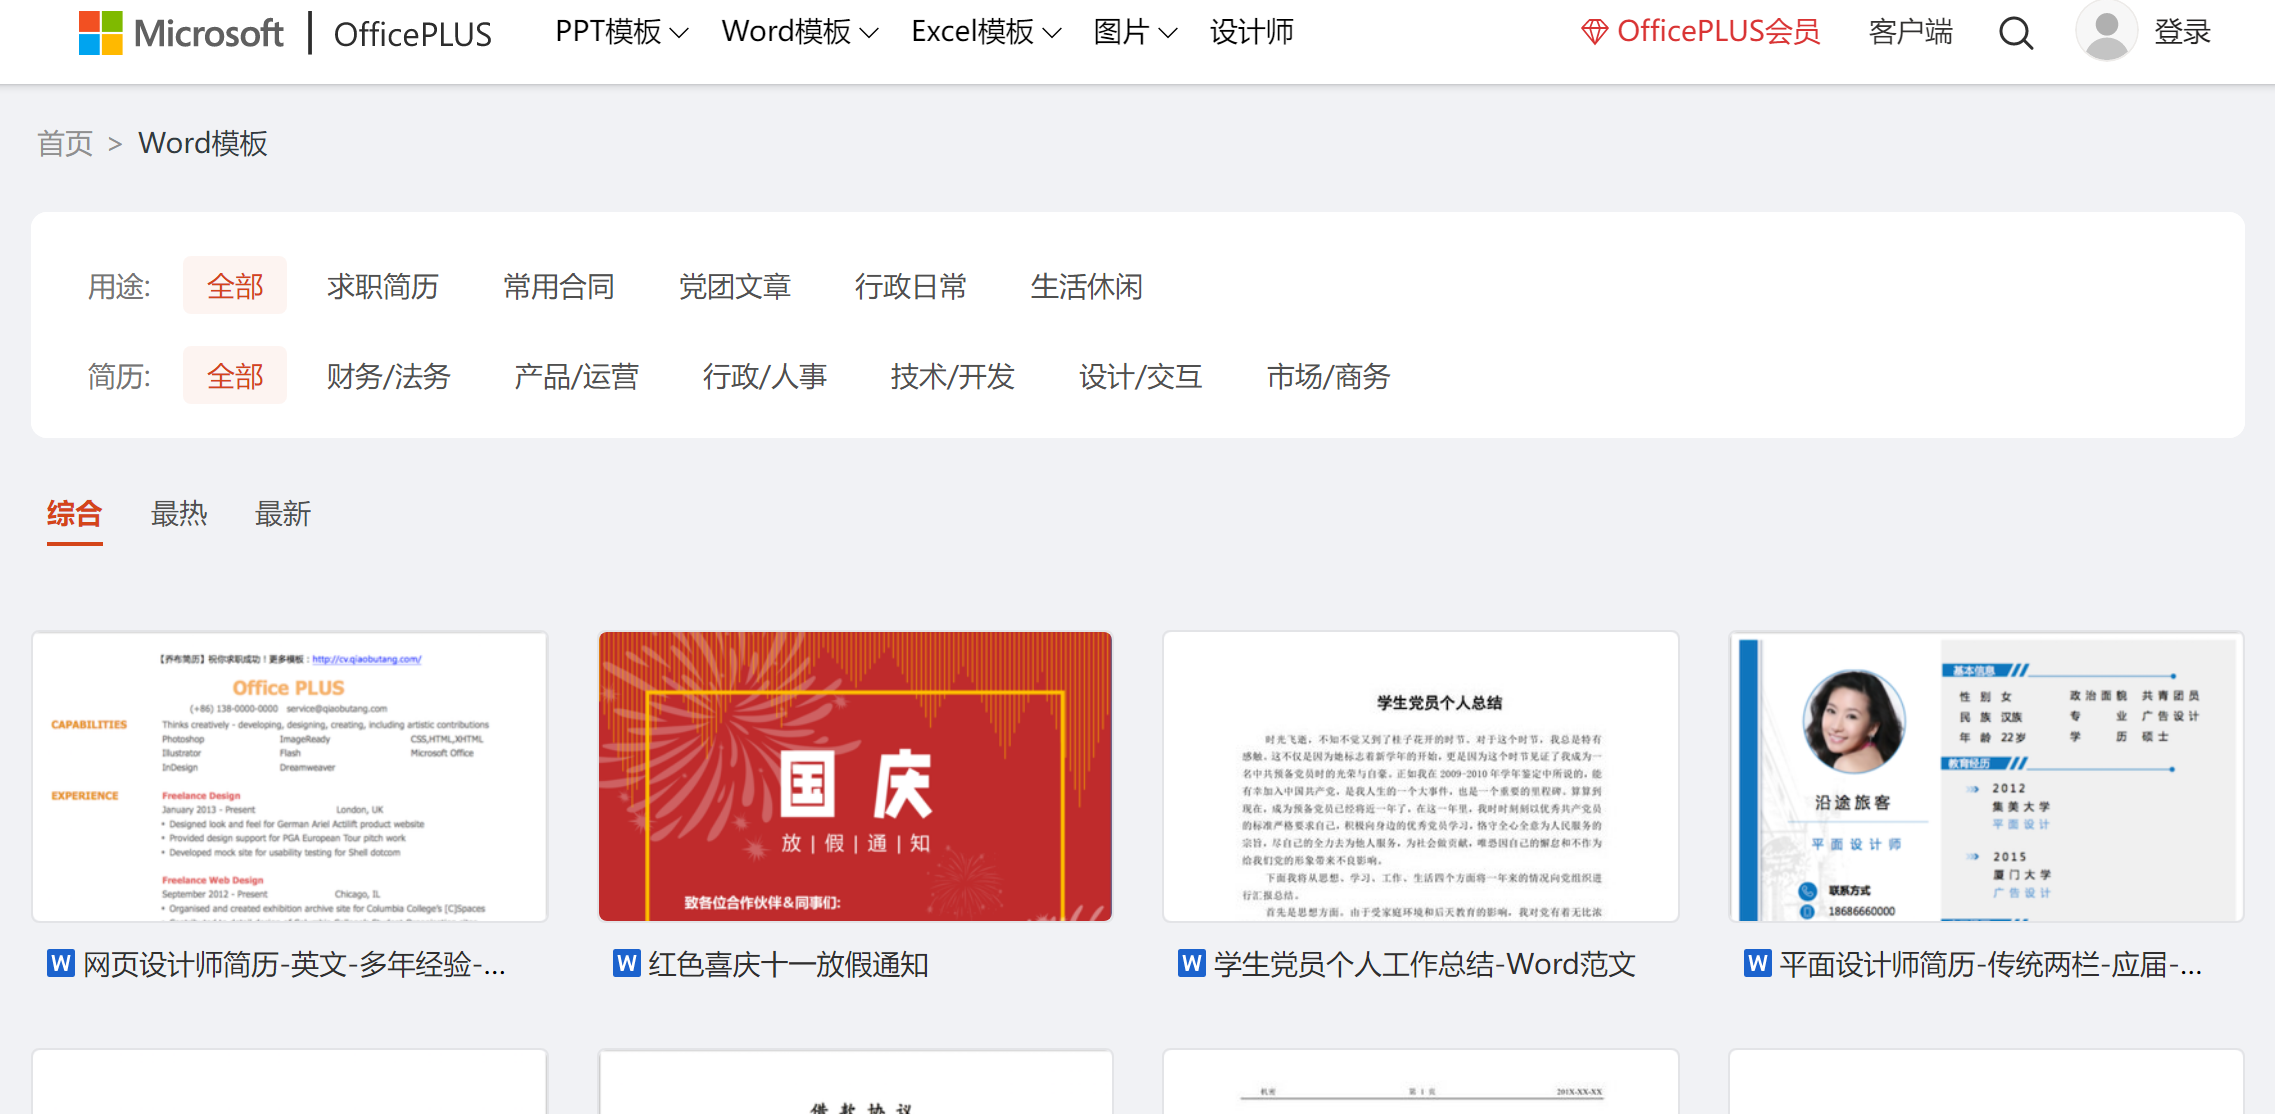Click the diamond OfficePLUS会员 icon

tap(1593, 32)
